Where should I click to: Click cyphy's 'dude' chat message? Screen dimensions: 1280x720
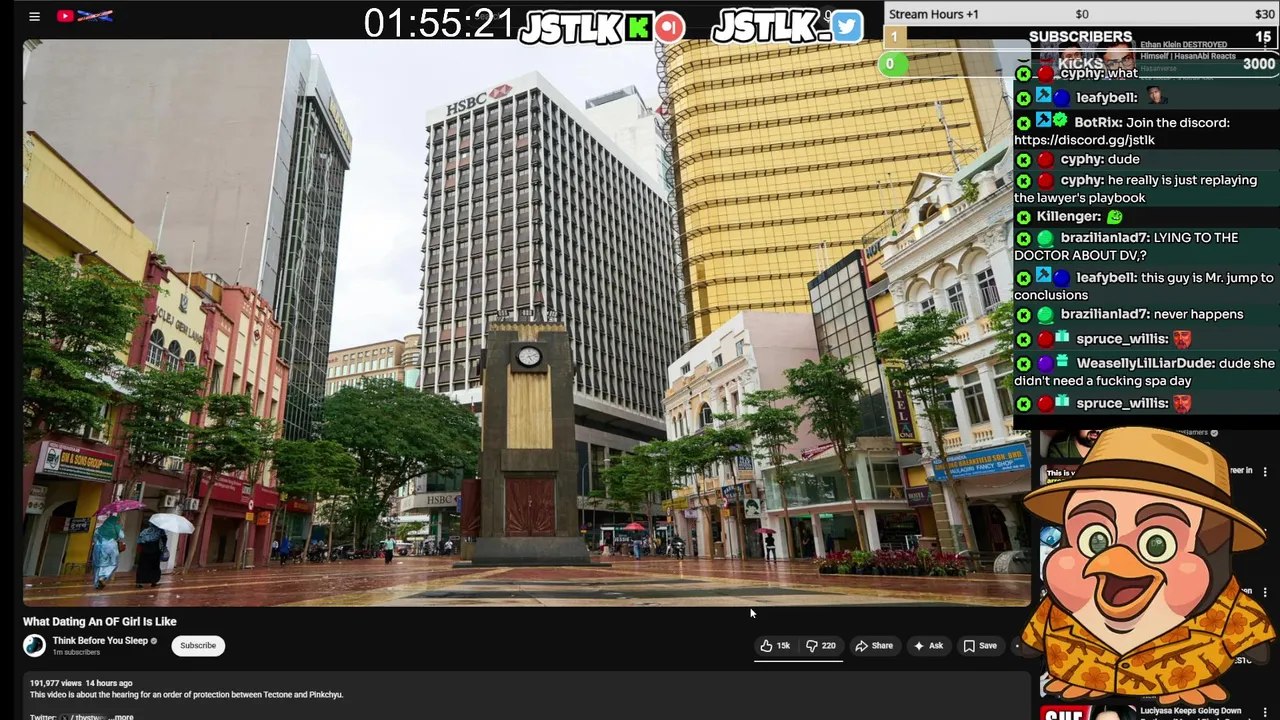(1124, 160)
